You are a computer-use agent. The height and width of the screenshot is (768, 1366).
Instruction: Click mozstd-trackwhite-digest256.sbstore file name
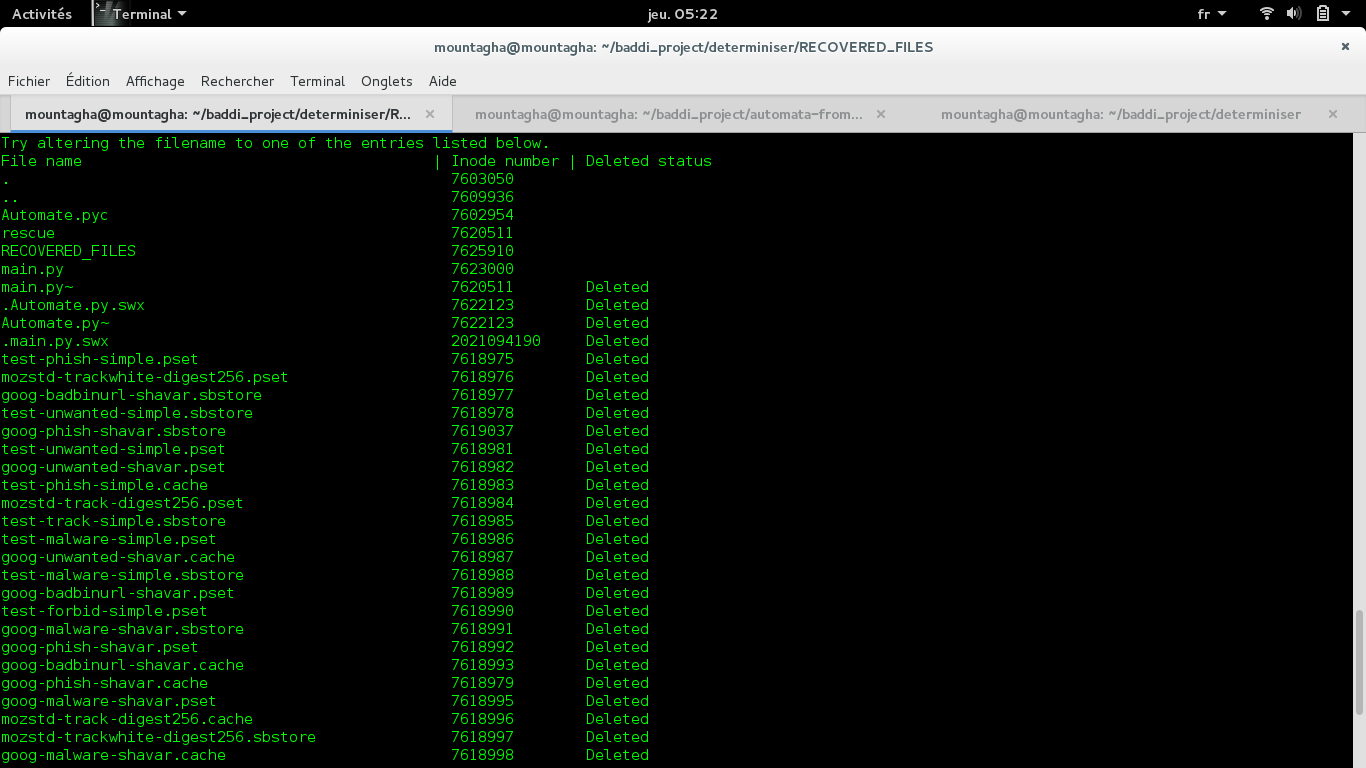point(158,737)
